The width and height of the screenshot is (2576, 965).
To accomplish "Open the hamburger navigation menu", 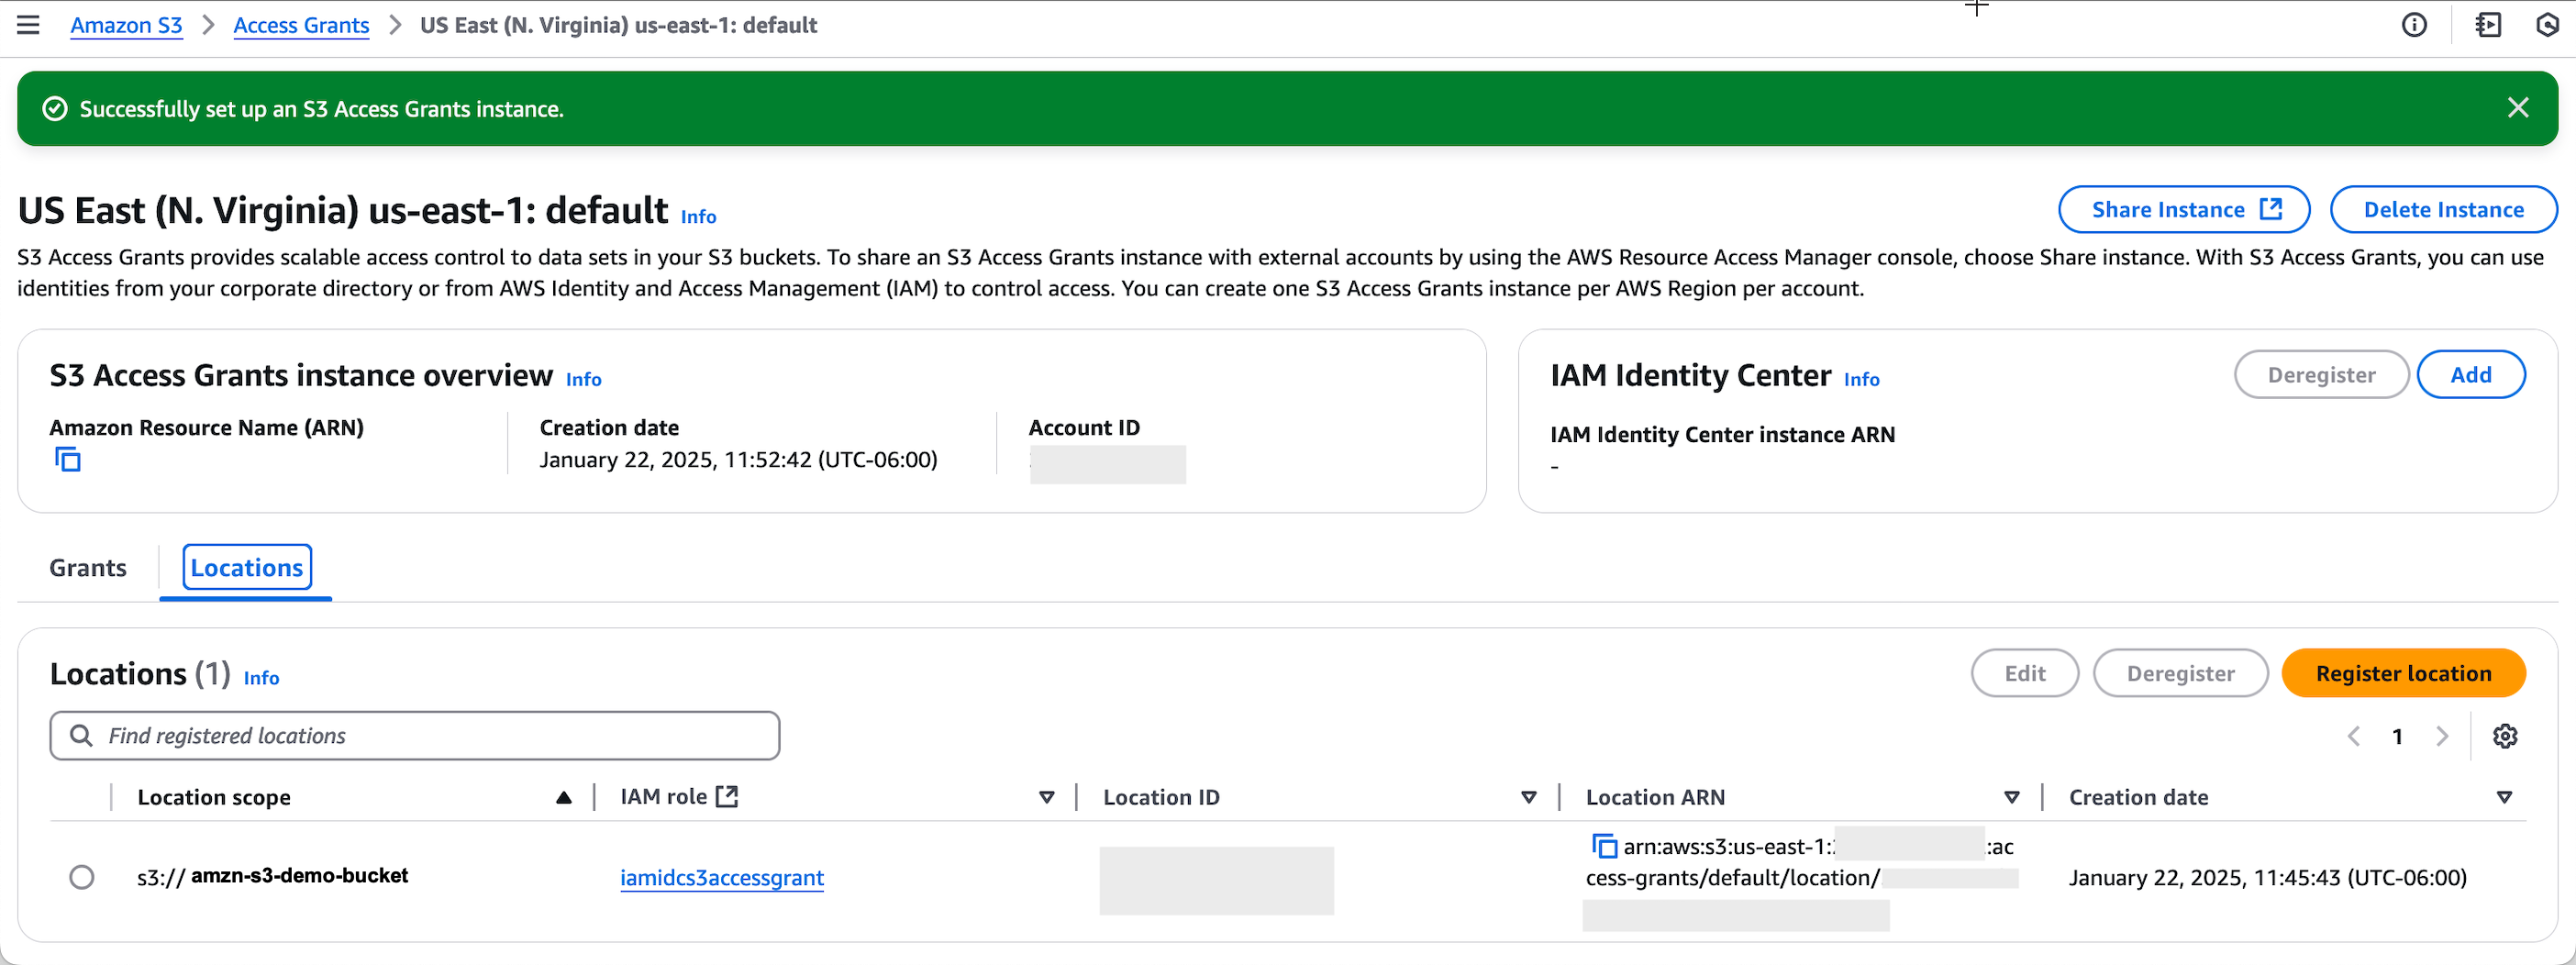I will coord(28,25).
